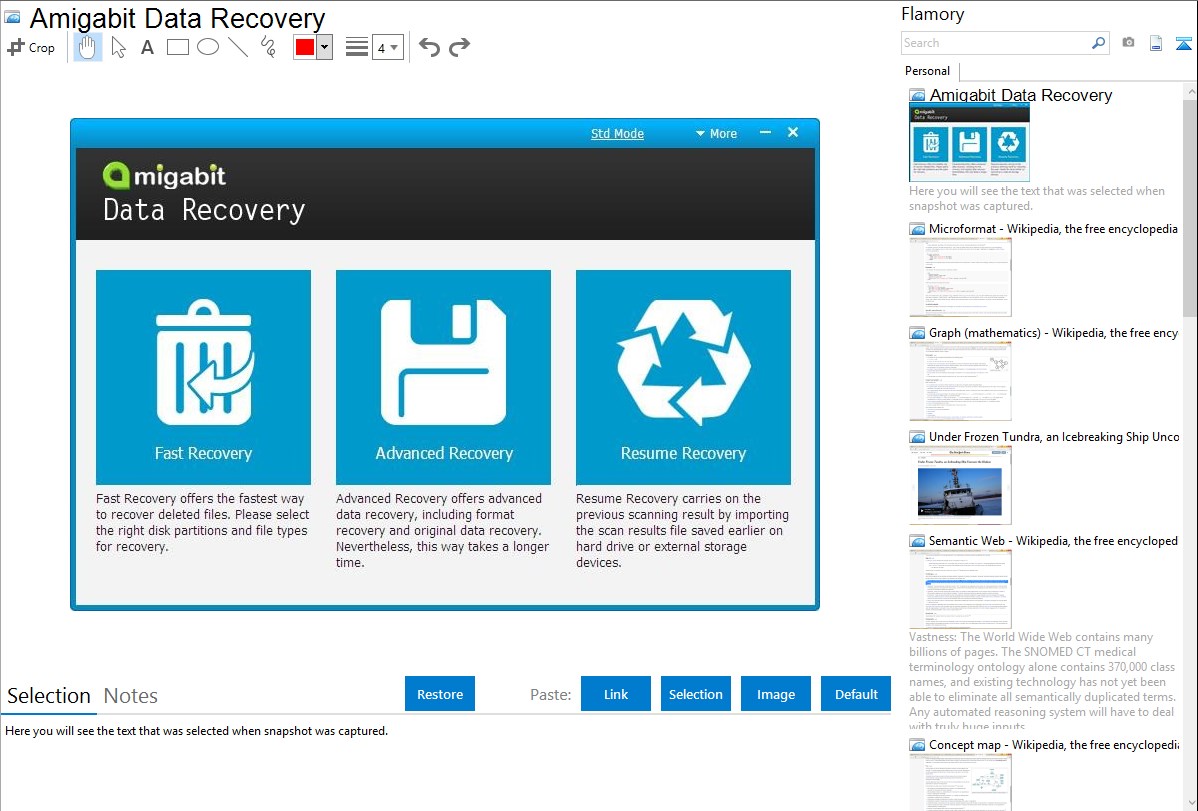Click the Std Mode link
This screenshot has width=1198, height=811.
tap(617, 134)
